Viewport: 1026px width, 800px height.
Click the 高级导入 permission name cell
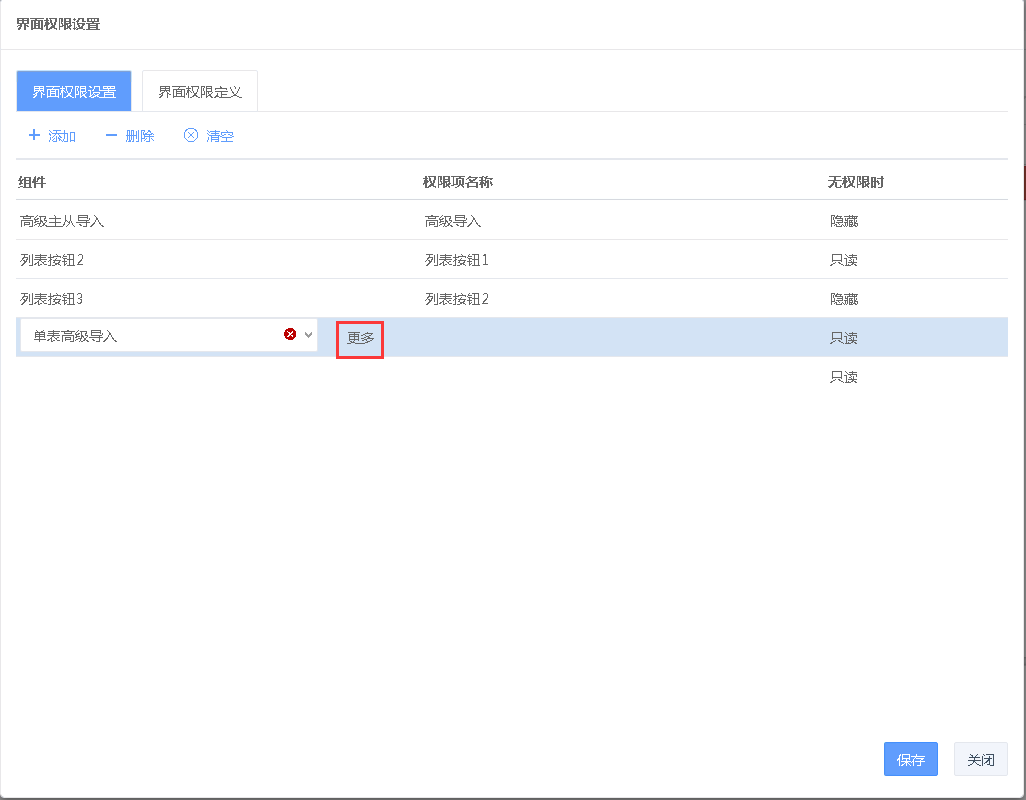[x=453, y=221]
